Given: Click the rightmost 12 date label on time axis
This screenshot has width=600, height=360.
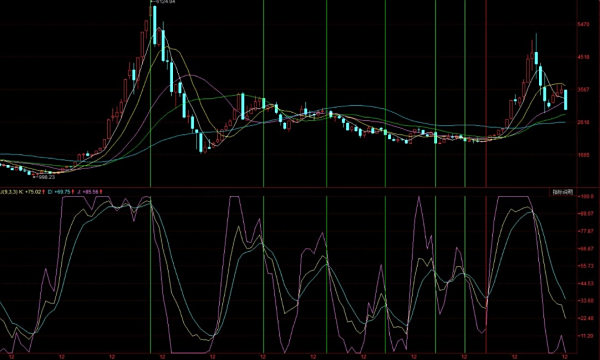Looking at the screenshot, I should (565, 357).
